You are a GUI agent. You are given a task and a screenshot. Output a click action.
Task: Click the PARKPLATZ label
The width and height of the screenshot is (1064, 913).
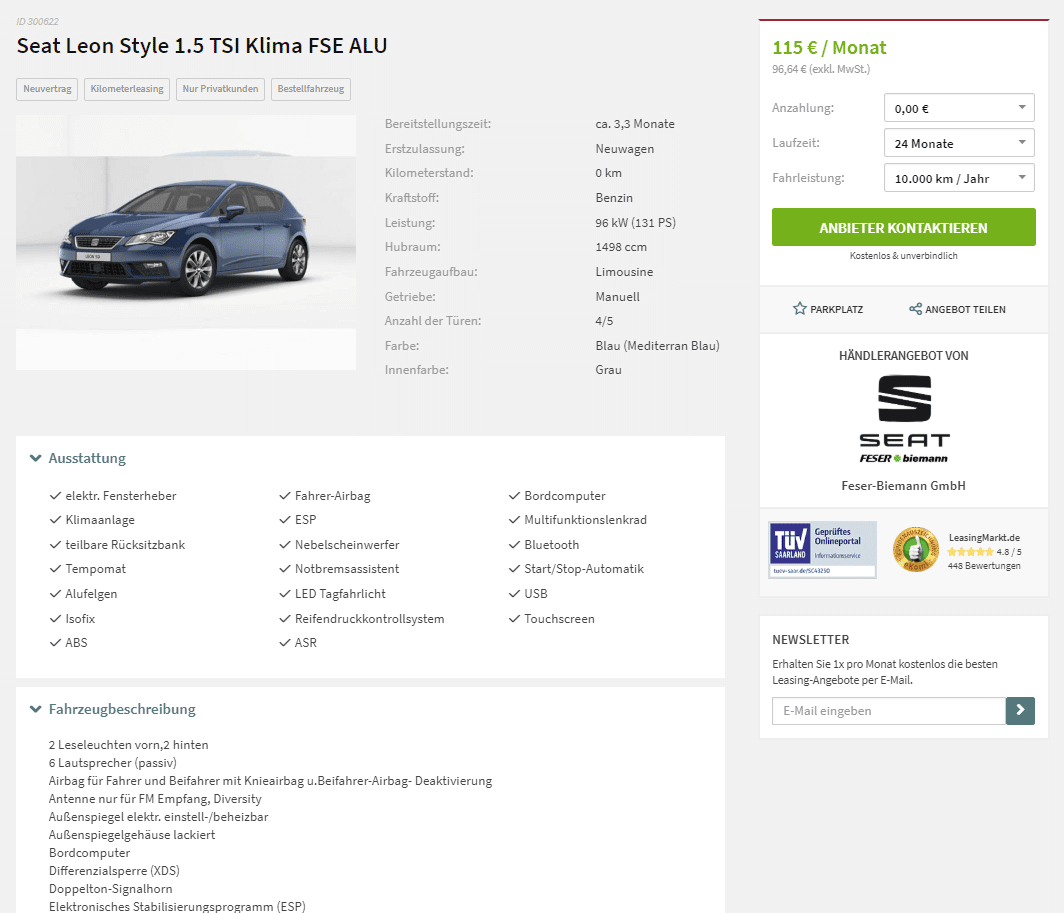[x=837, y=310]
